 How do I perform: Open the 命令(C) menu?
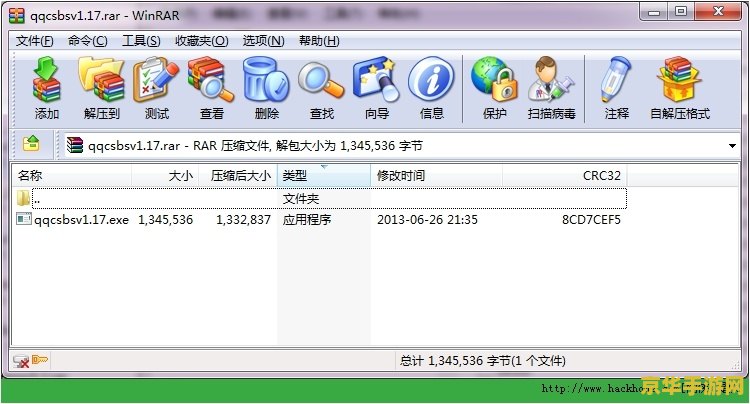(88, 41)
